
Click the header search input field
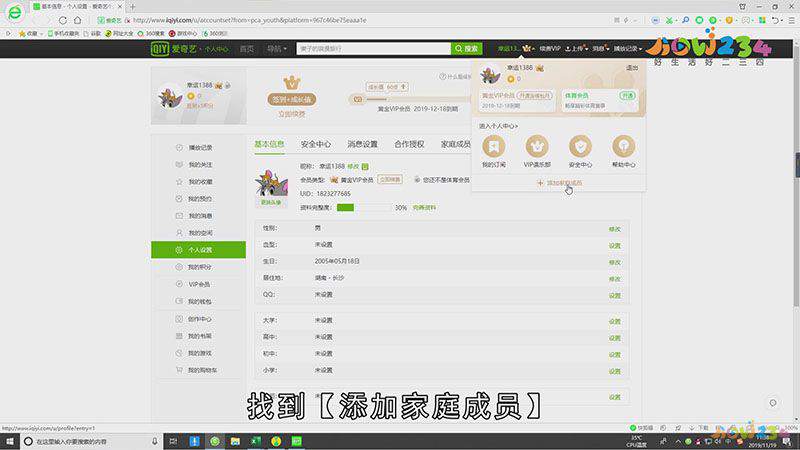[373, 48]
